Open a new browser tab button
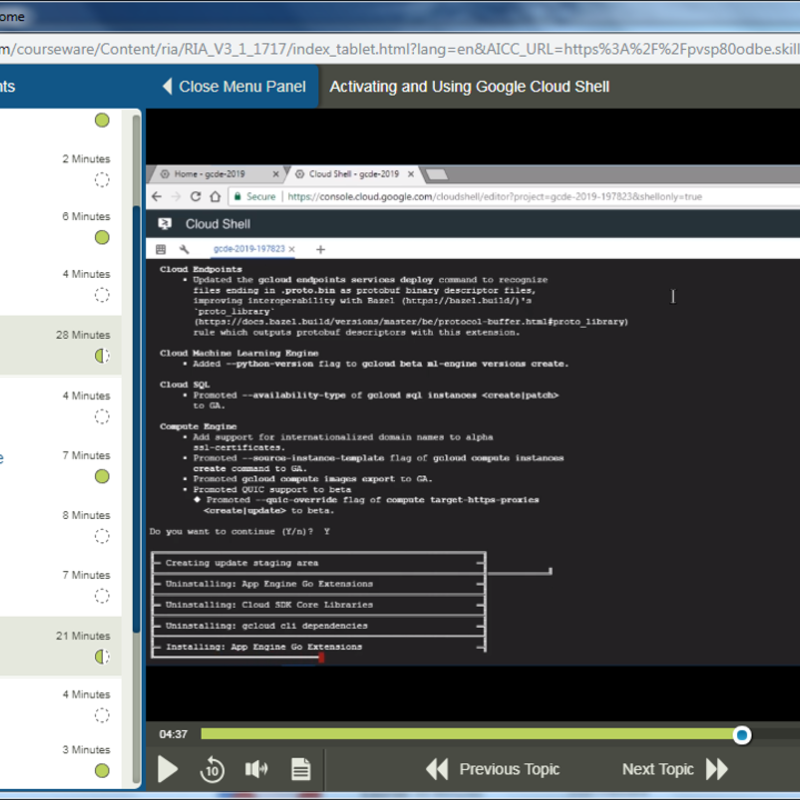800x800 pixels. pyautogui.click(x=437, y=174)
